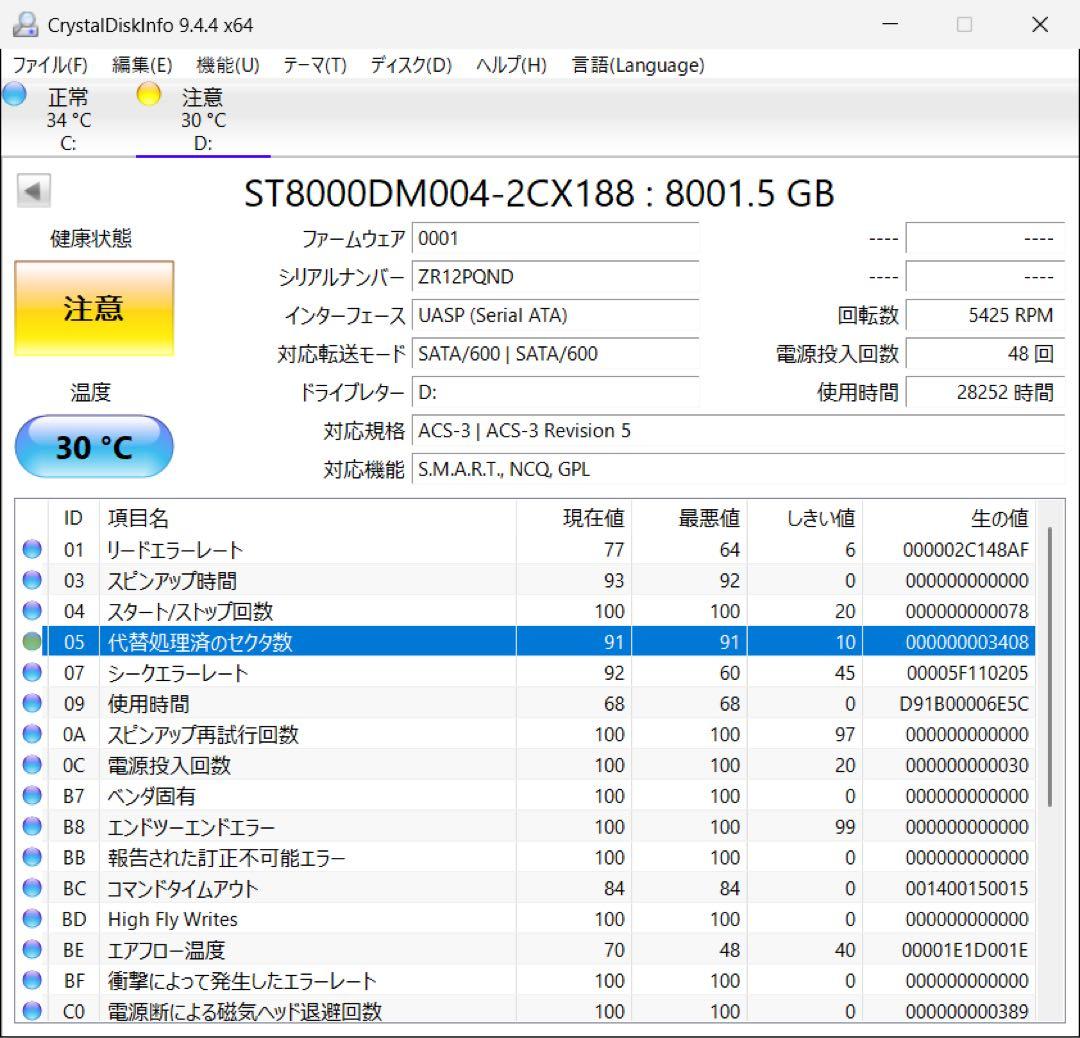Select row 01 リードエラーレート
This screenshot has width=1080, height=1038.
coord(526,550)
